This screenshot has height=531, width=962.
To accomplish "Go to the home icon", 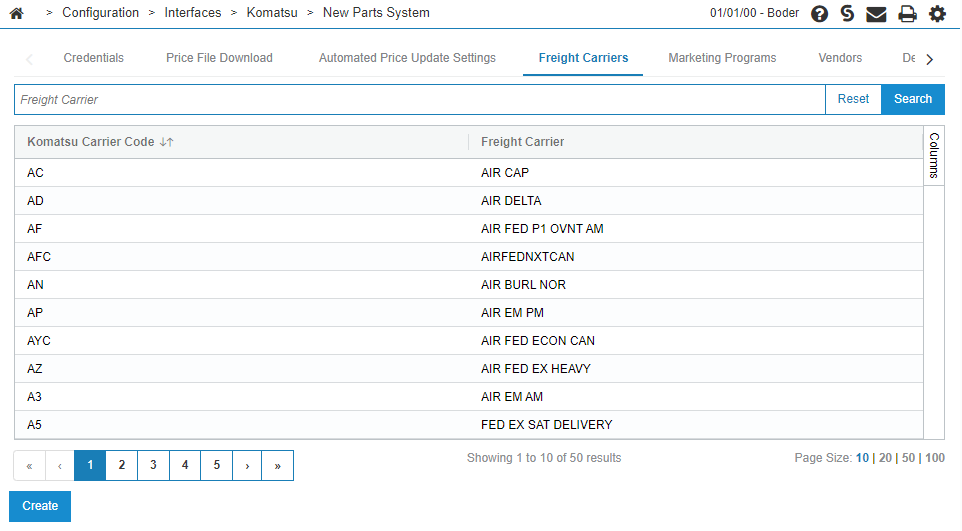I will point(17,13).
